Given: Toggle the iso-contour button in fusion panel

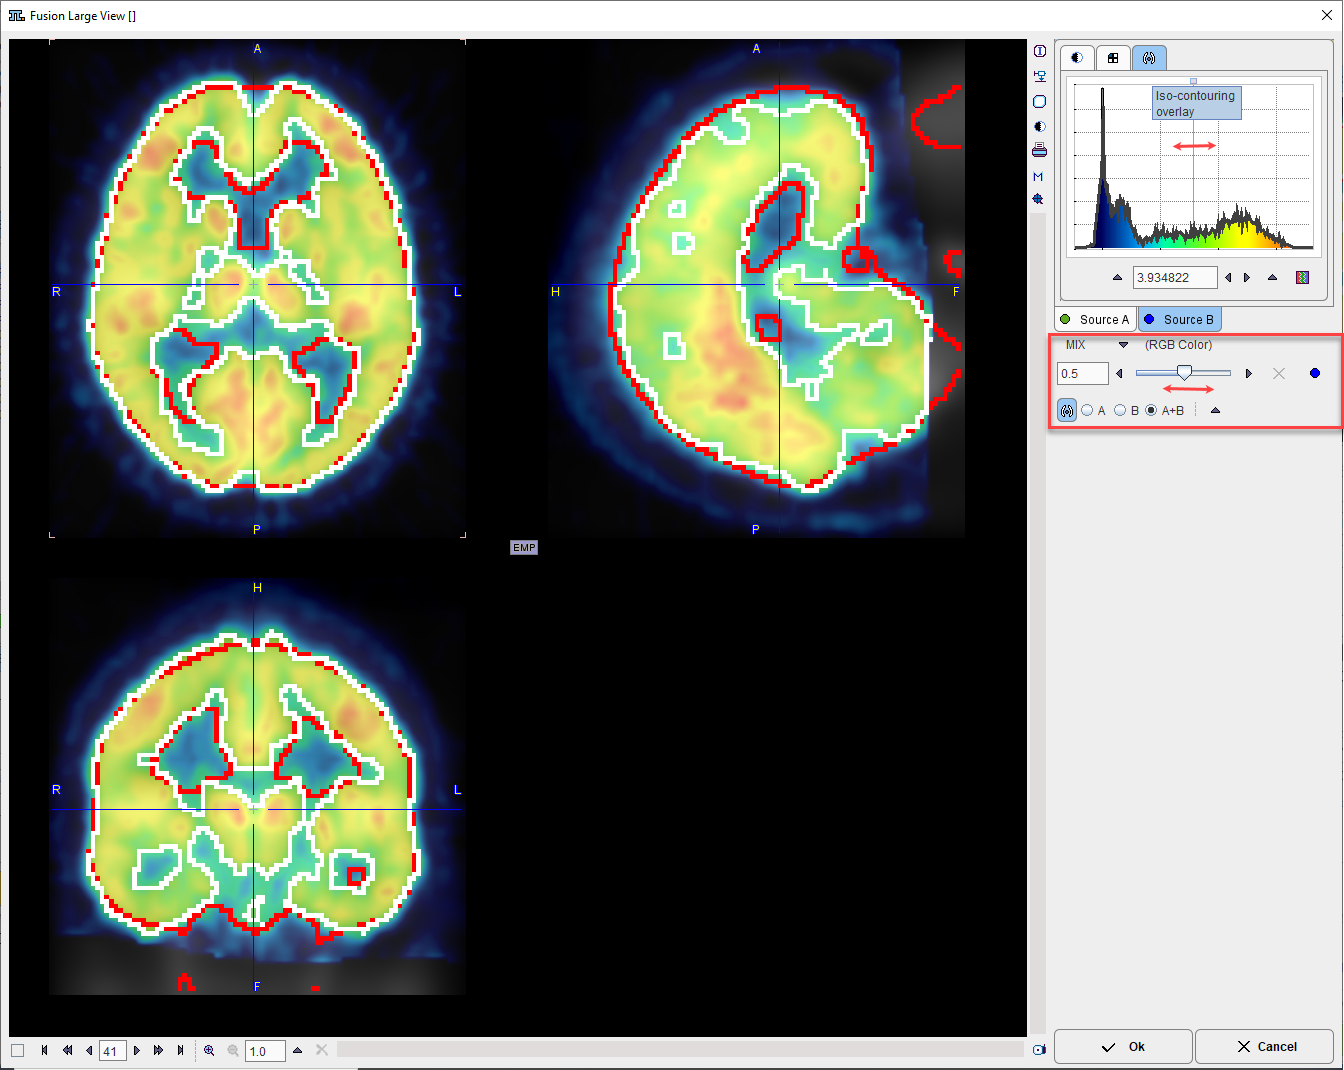Looking at the screenshot, I should [1067, 410].
